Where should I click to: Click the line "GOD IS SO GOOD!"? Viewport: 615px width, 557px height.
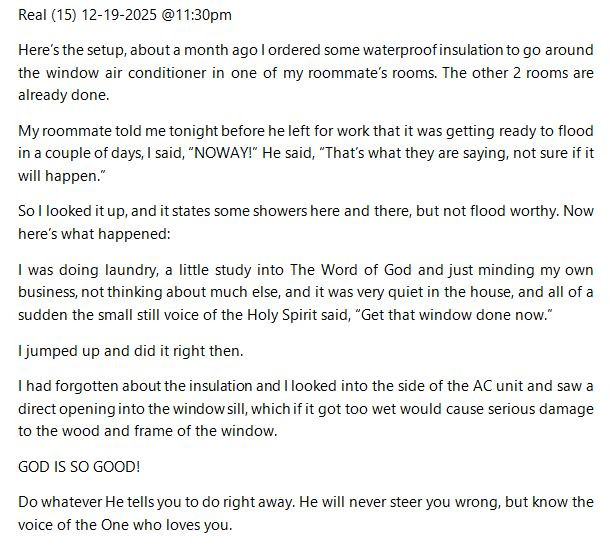tap(81, 467)
